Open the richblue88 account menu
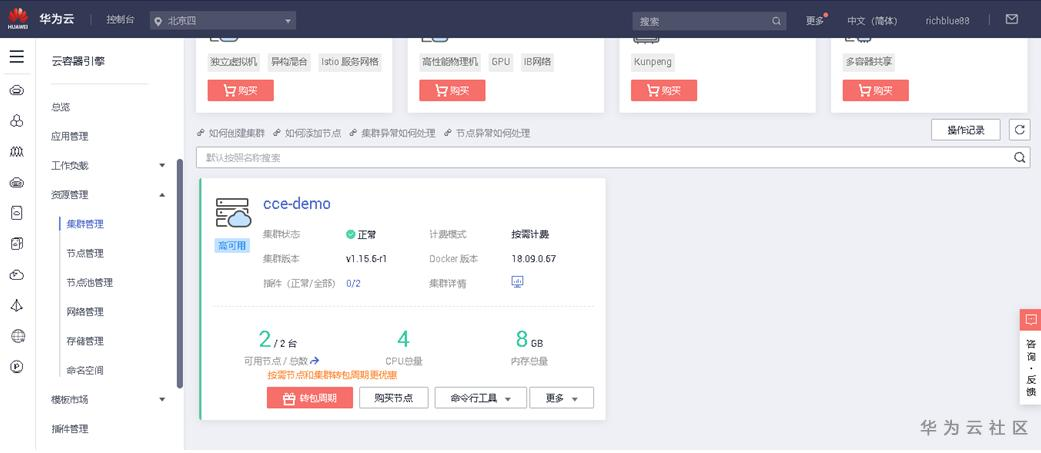The height and width of the screenshot is (453, 1041). tap(947, 21)
